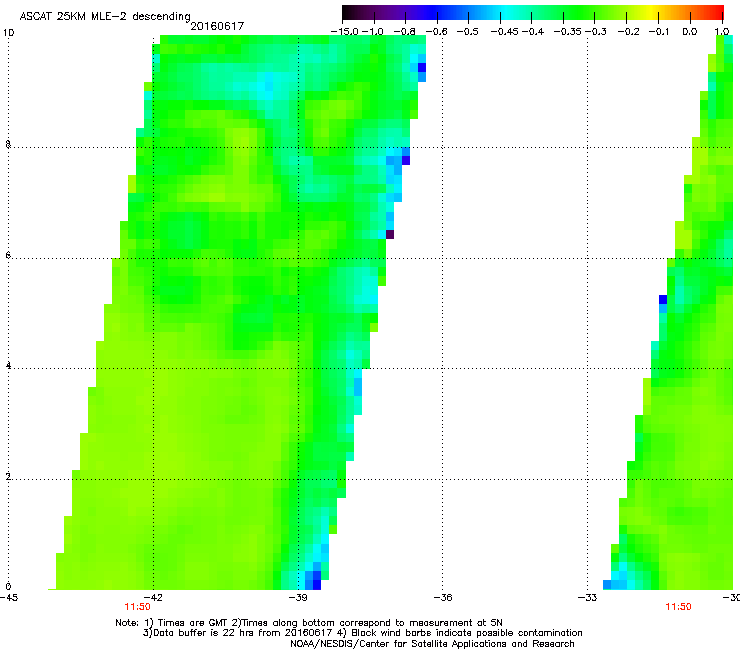Screen dimensions: 740x650
Task: Click the note line starting 'Note: 1) Times are GMT'
Action: [309, 623]
